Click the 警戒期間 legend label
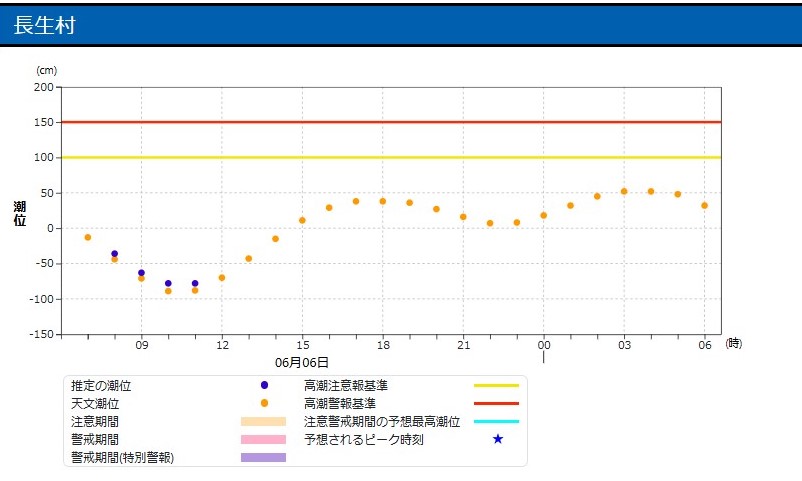 (95, 439)
